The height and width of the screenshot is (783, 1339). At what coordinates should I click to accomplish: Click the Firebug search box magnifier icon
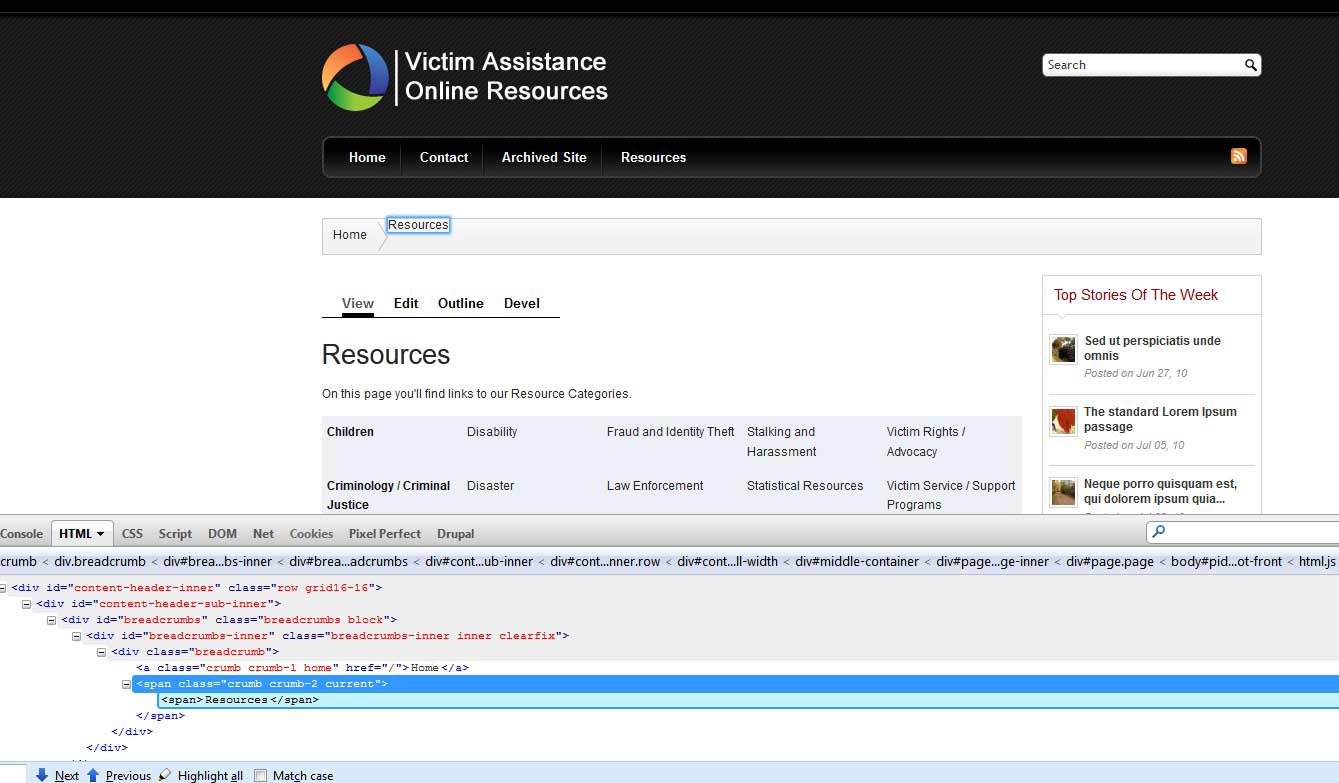point(1159,532)
